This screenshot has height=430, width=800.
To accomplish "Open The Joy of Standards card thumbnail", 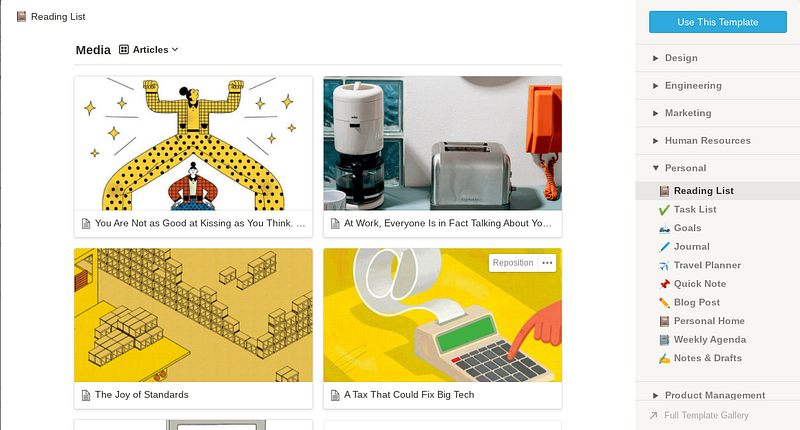I will [x=193, y=315].
